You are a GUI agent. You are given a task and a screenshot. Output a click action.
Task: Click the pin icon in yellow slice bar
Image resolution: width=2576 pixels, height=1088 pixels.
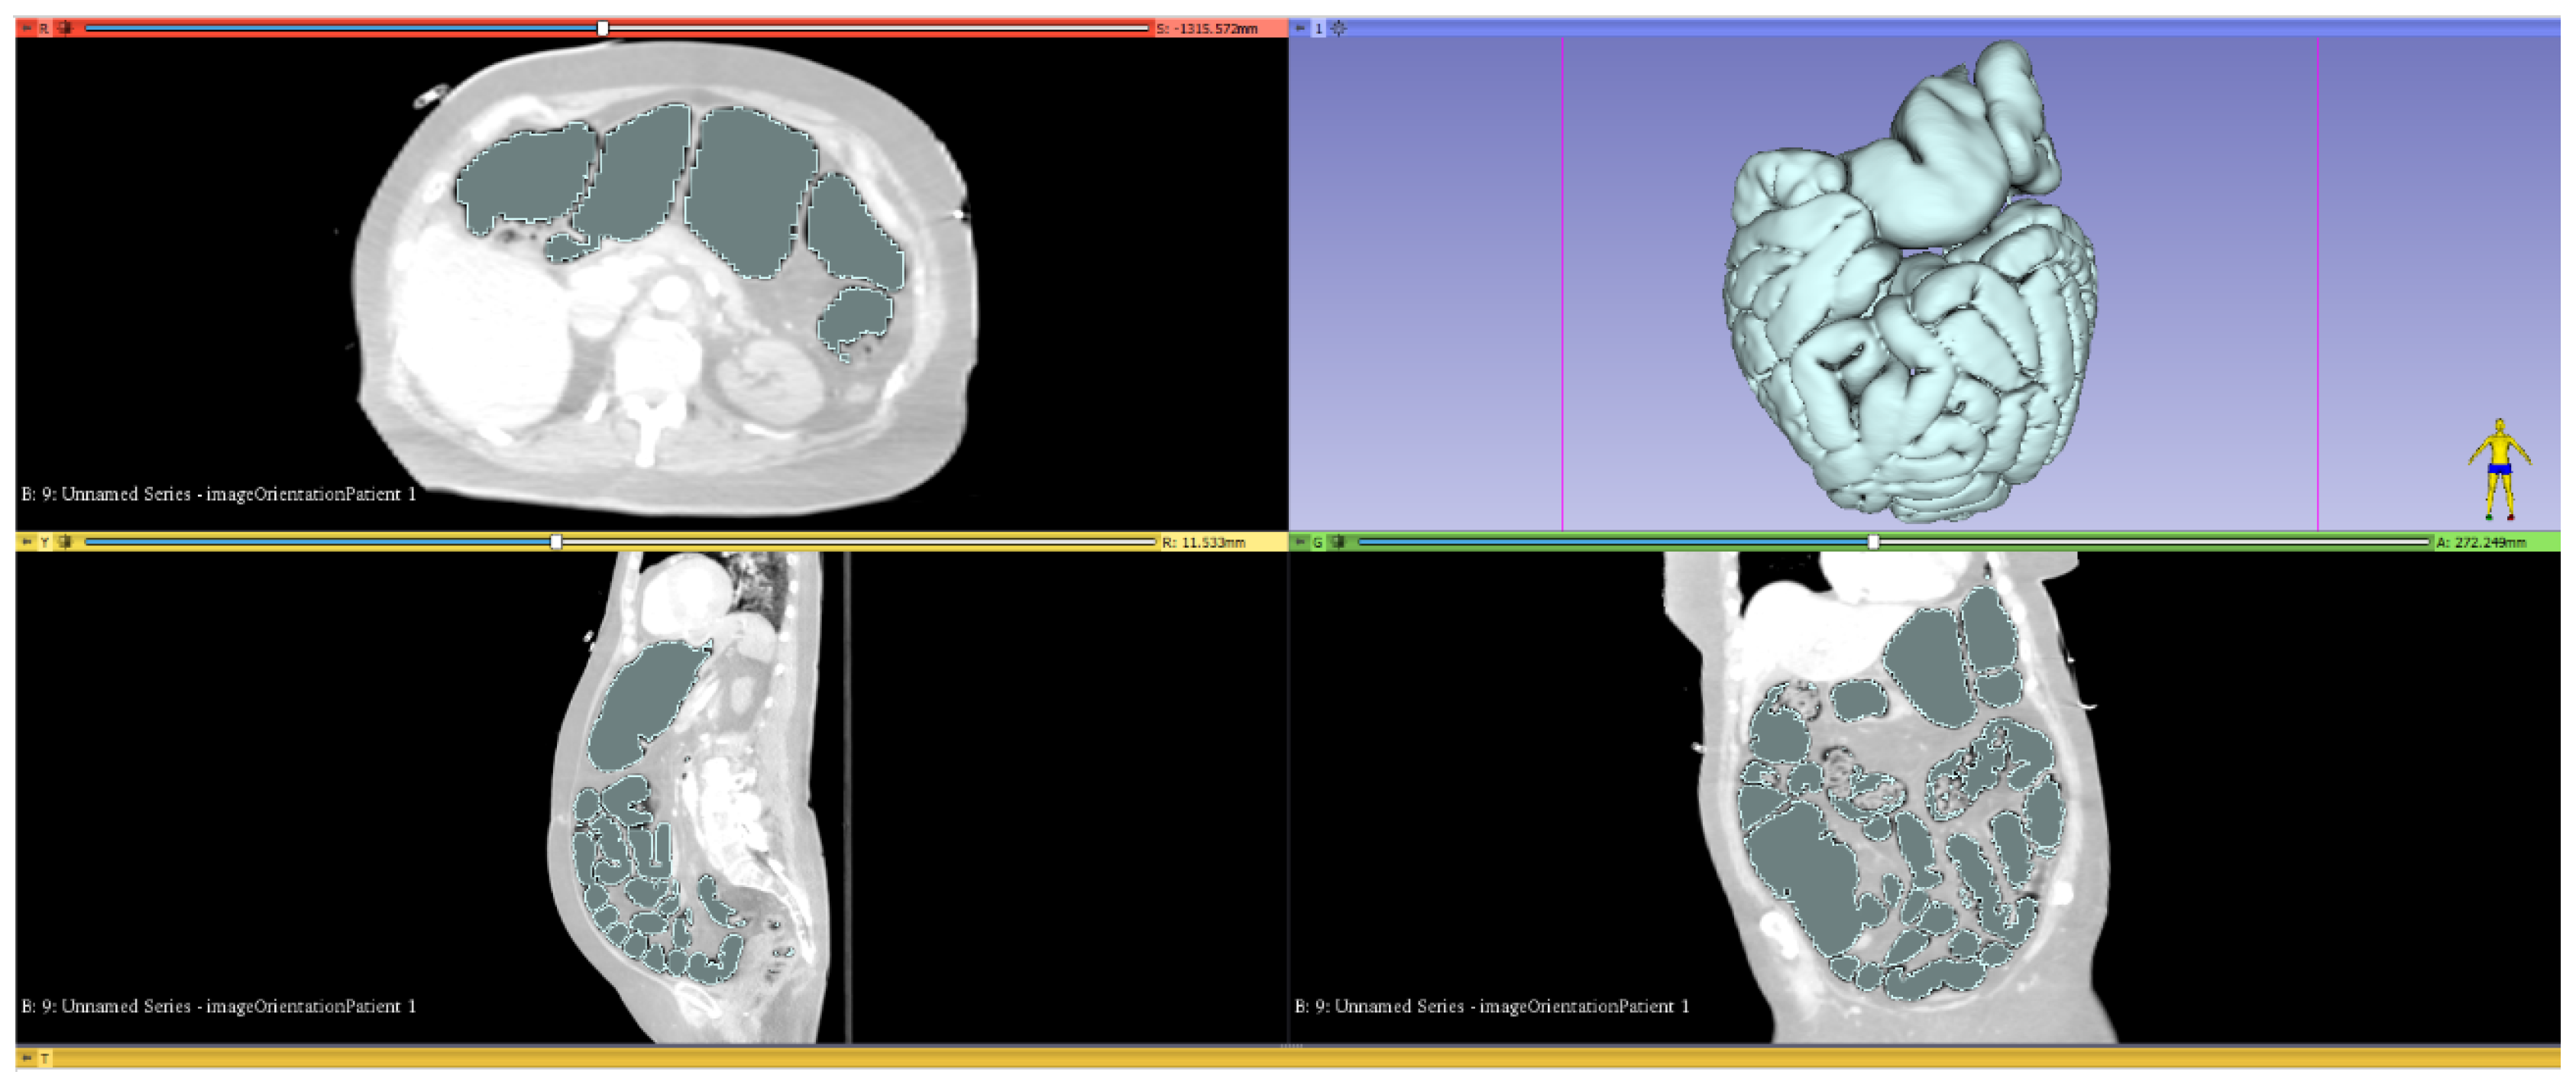[x=27, y=542]
